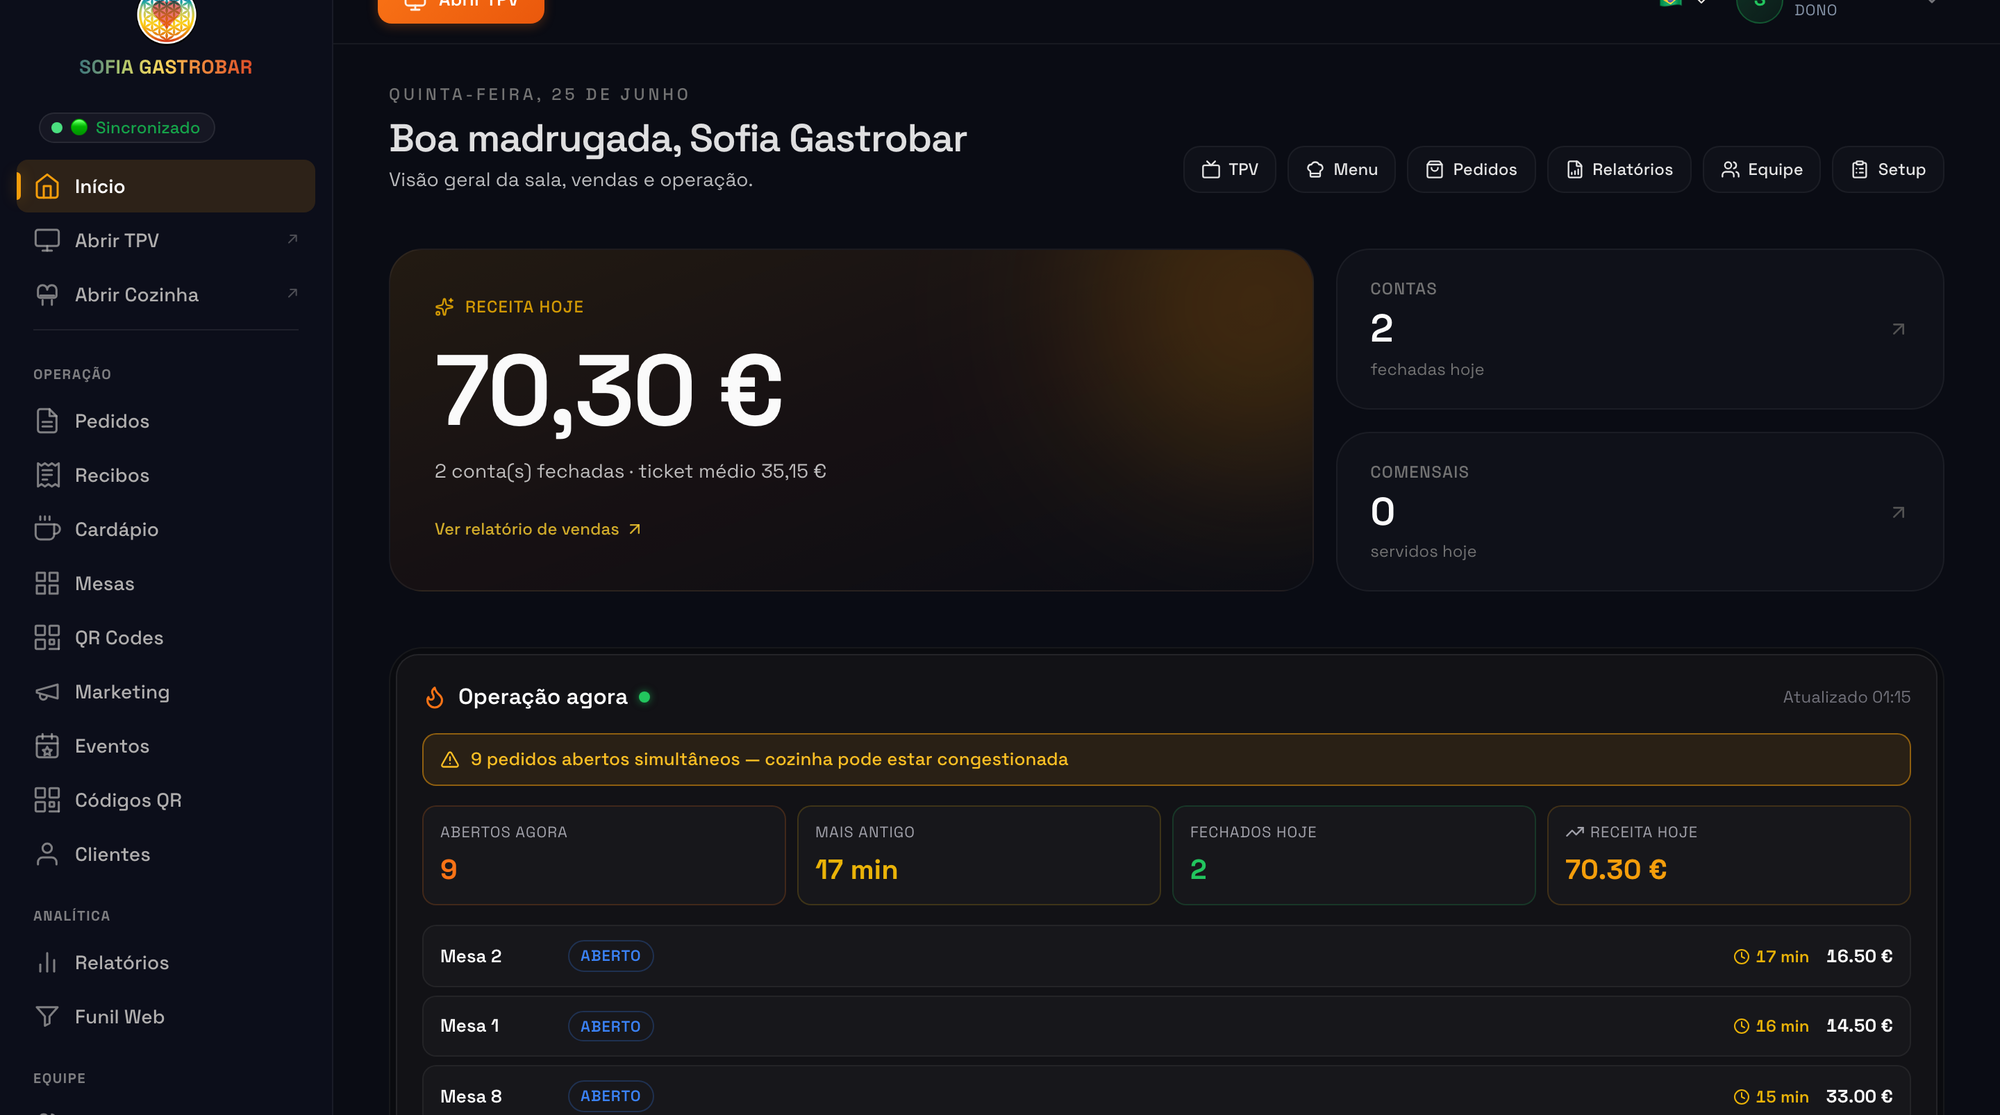This screenshot has width=2000, height=1115.
Task: Go to Marketing in the sidebar
Action: (166, 692)
